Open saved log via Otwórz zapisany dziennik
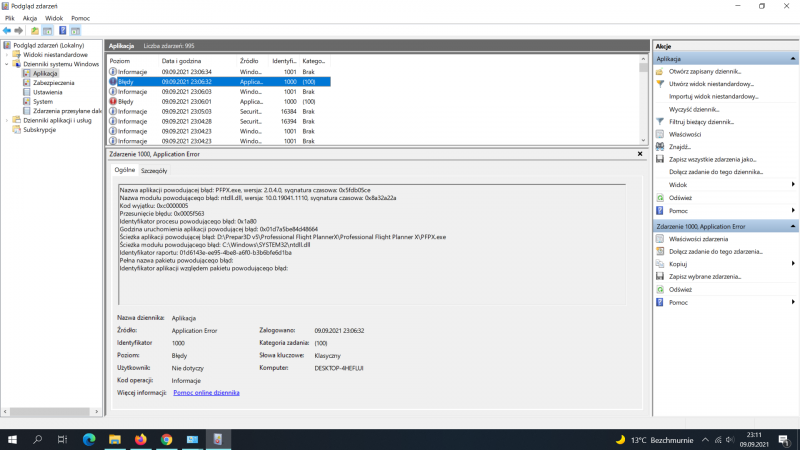Viewport: 800px width, 450px height. [x=705, y=71]
